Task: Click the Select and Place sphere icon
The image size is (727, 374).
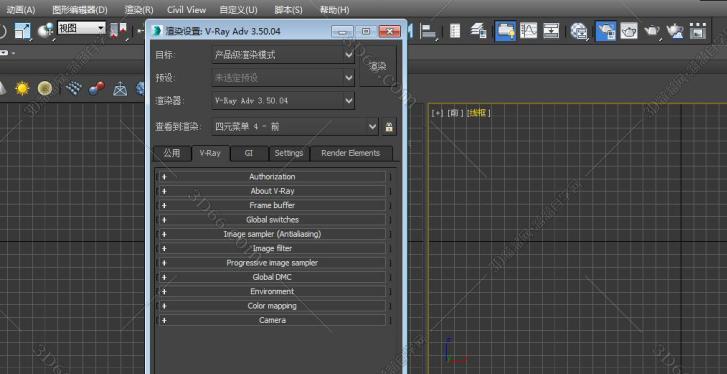Action: [45, 31]
